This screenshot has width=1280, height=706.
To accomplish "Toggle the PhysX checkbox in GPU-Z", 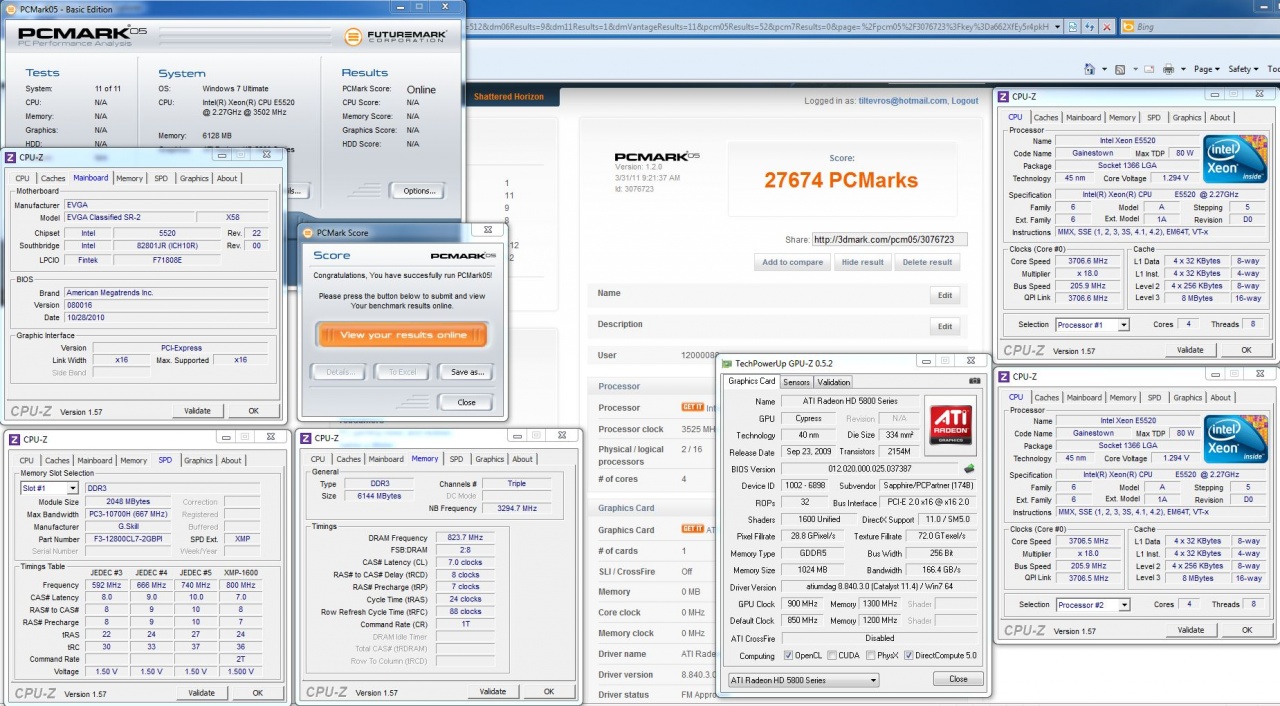I will (x=872, y=656).
